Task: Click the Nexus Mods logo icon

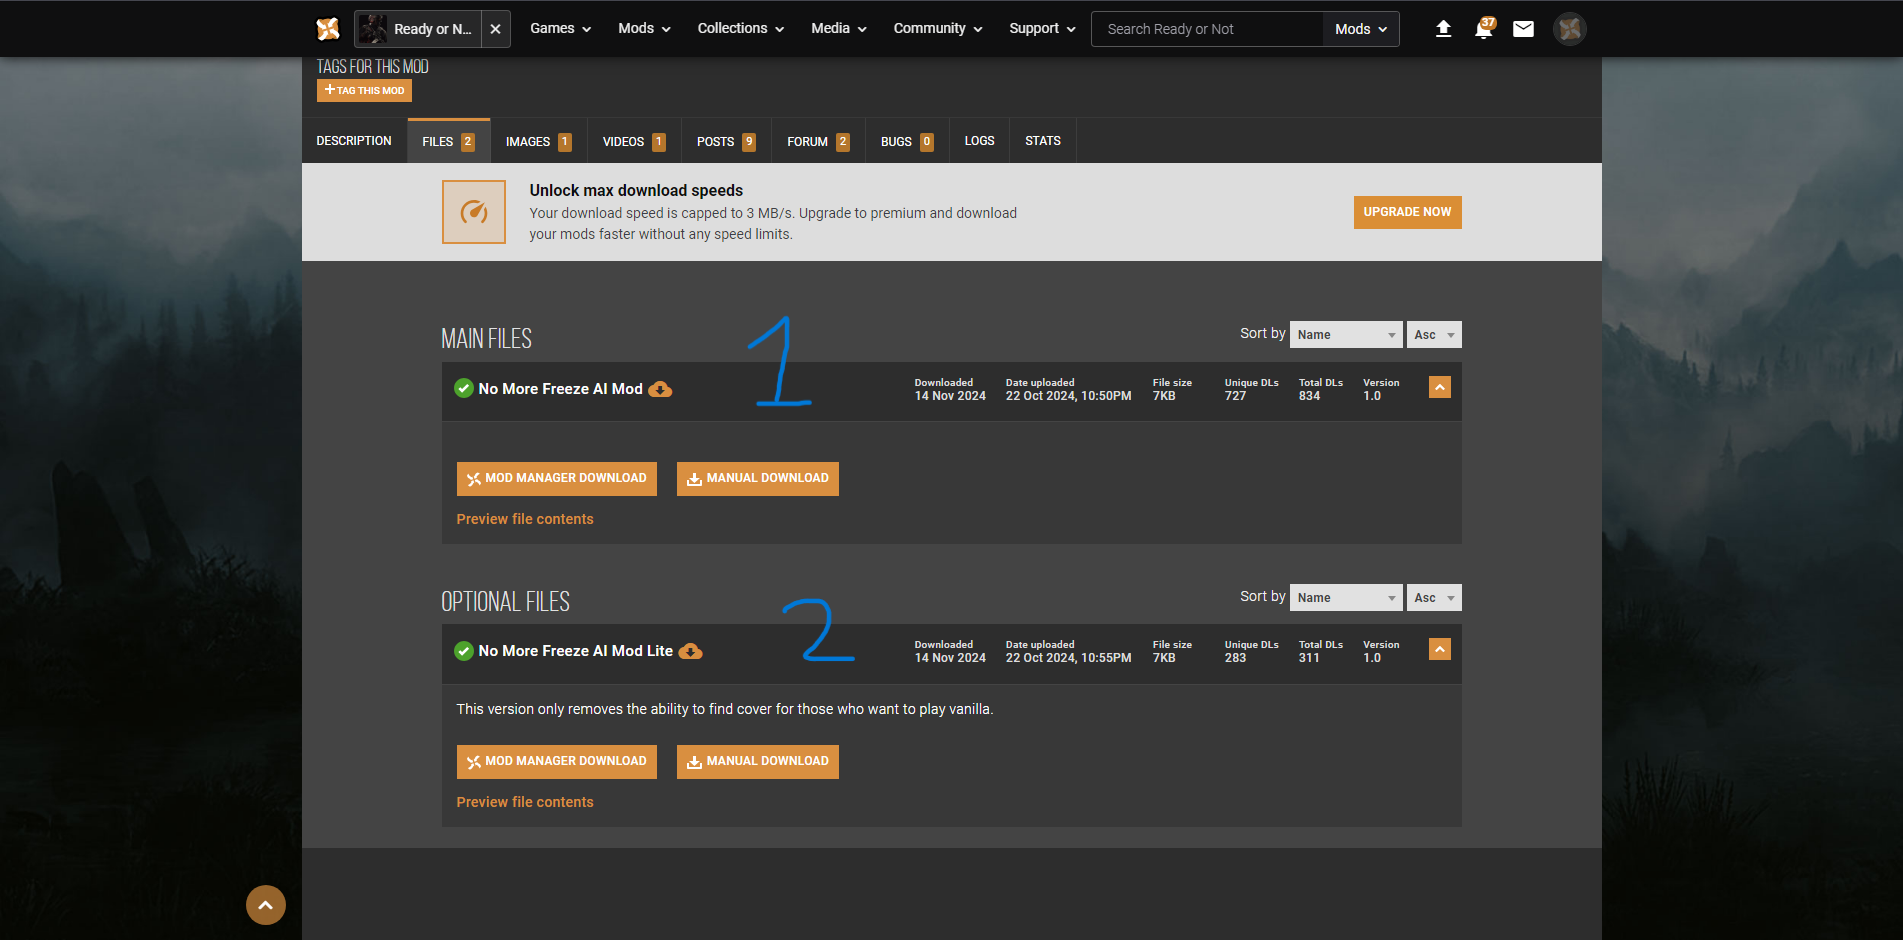Action: (328, 29)
